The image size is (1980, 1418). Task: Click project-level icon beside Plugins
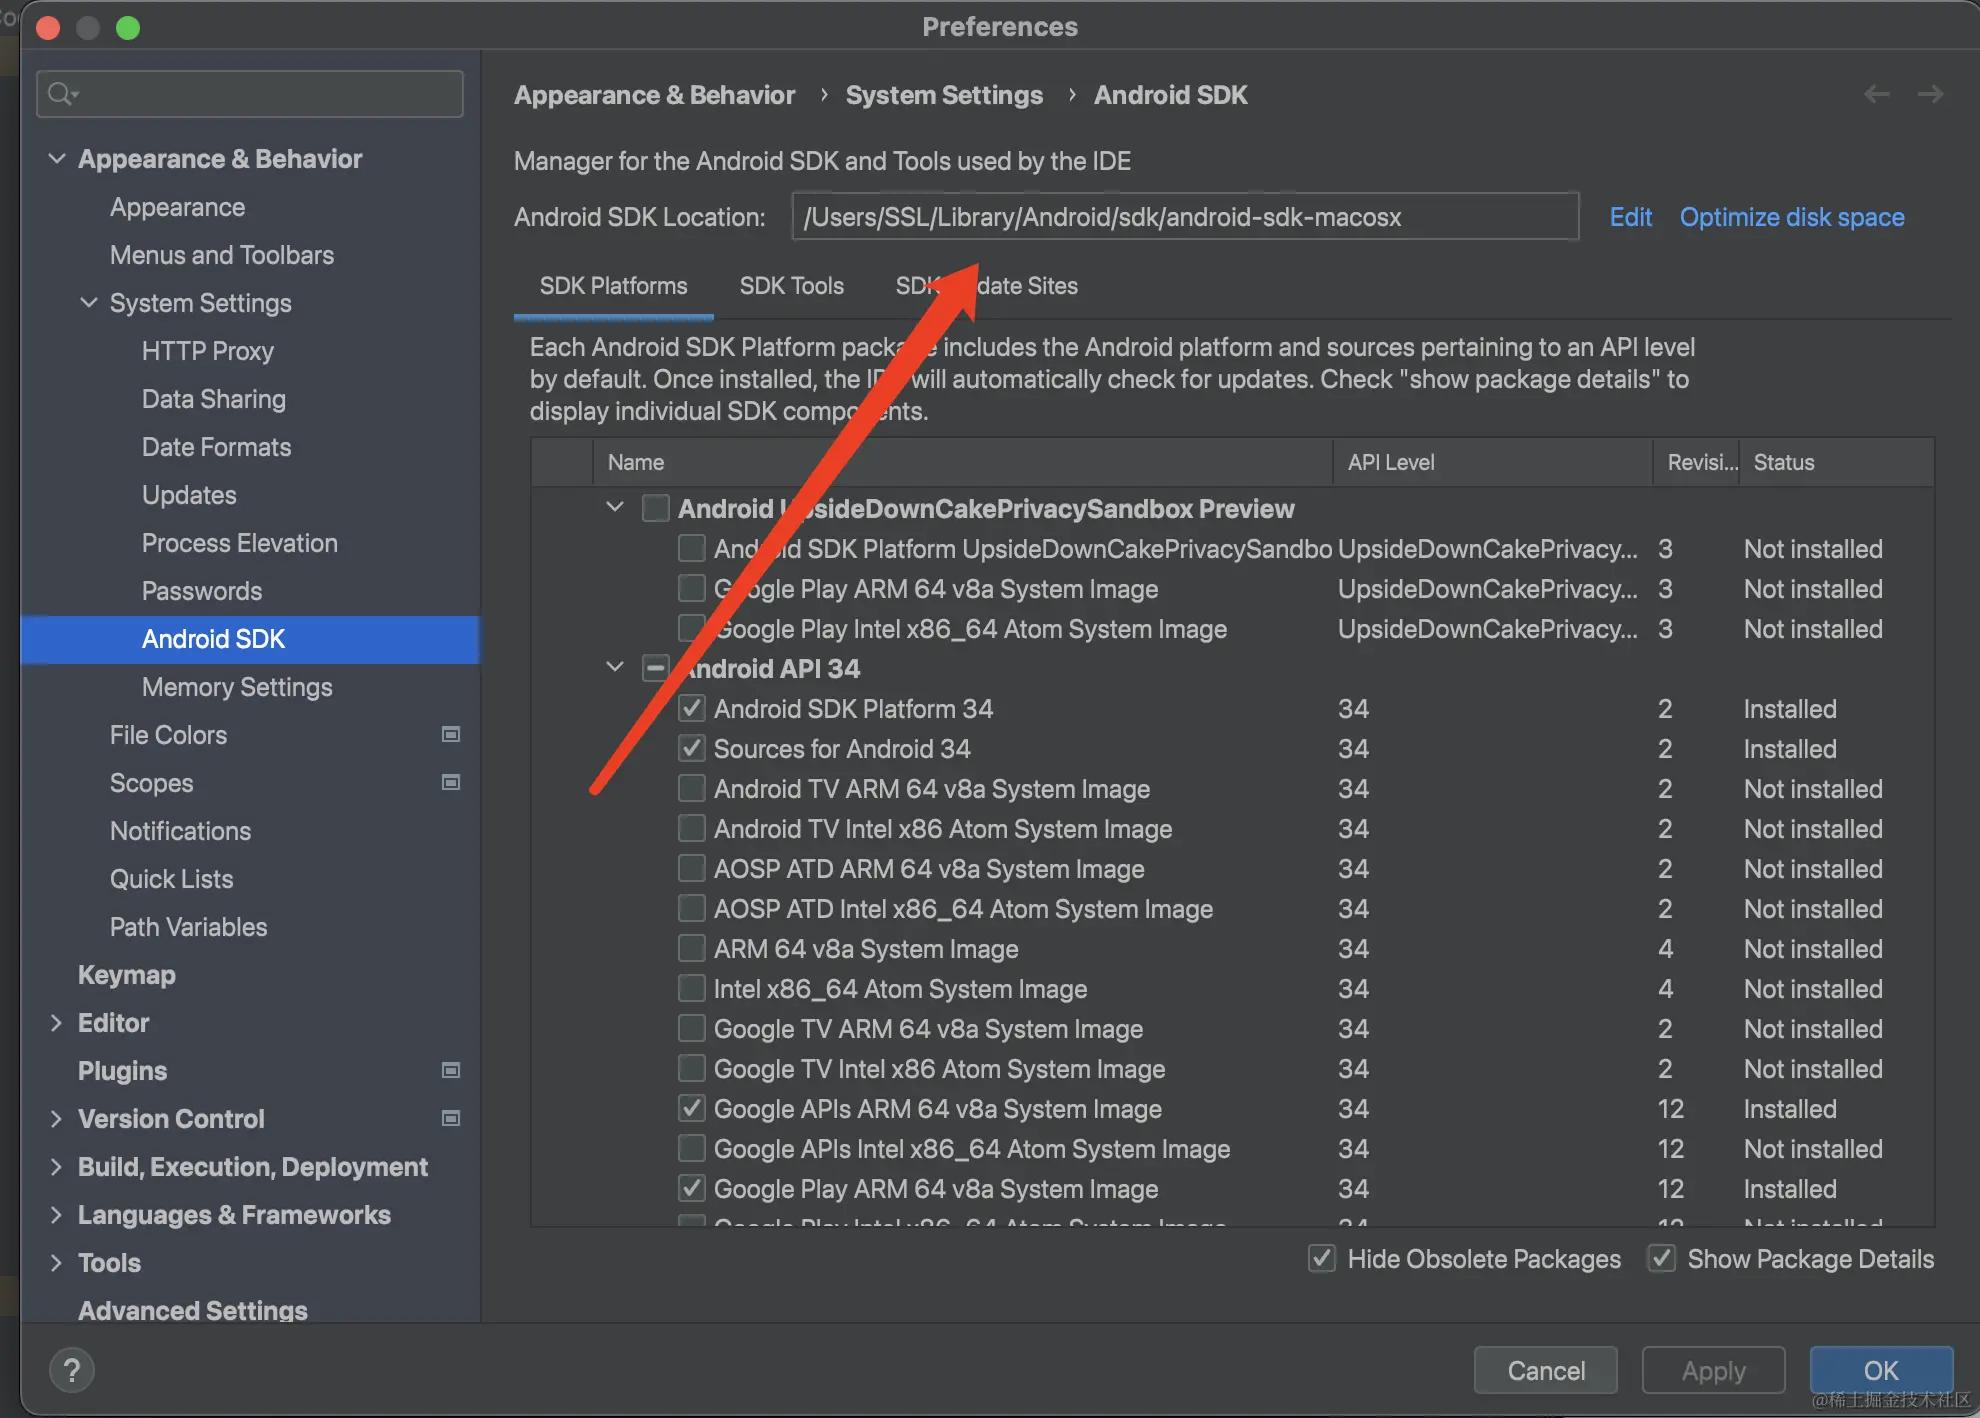pyautogui.click(x=451, y=1071)
